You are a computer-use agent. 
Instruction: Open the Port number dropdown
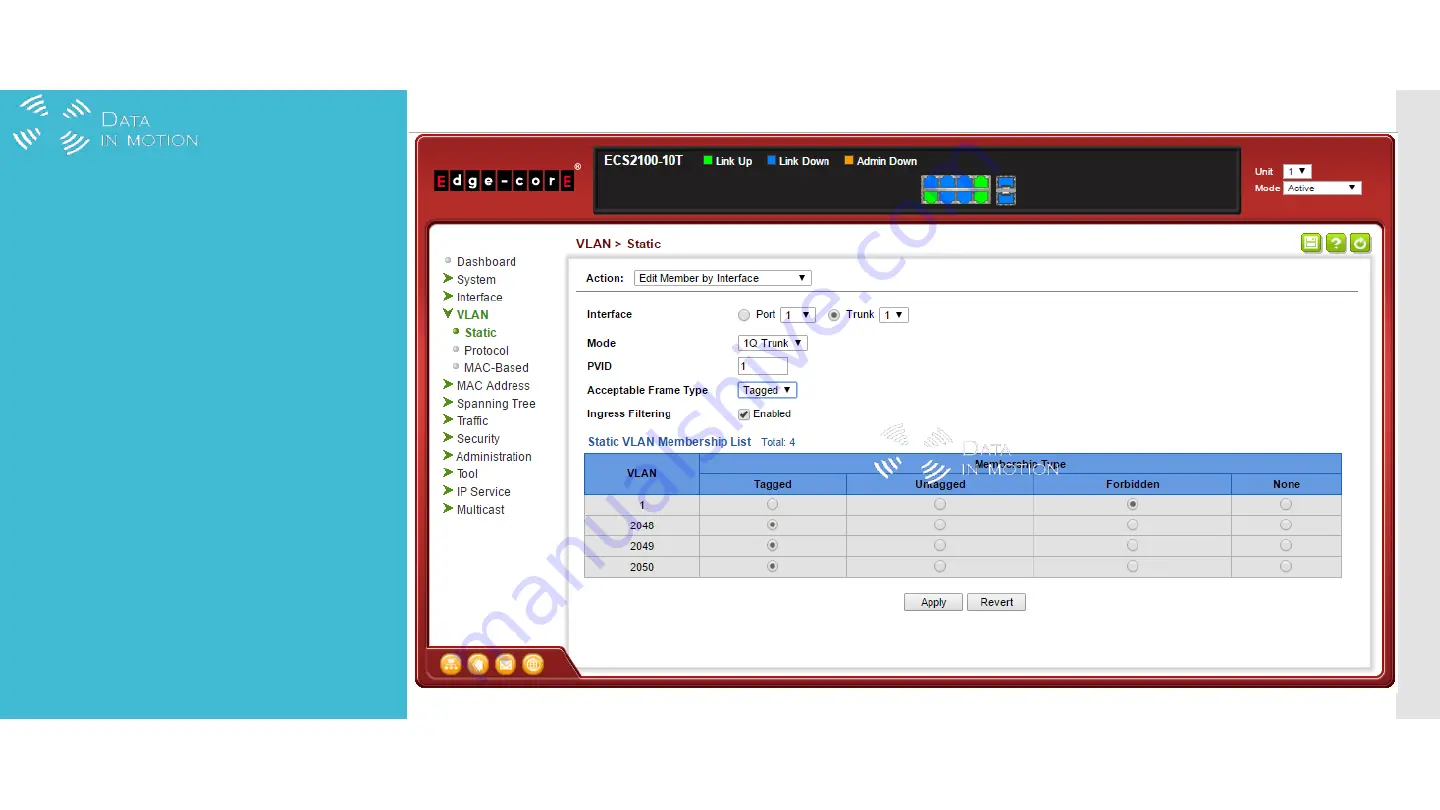(797, 315)
